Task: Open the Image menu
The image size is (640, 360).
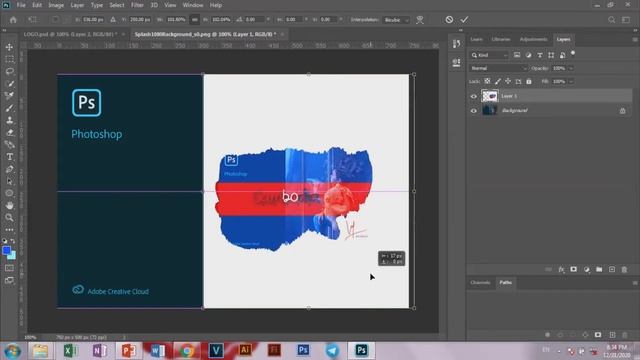Action: click(x=56, y=5)
